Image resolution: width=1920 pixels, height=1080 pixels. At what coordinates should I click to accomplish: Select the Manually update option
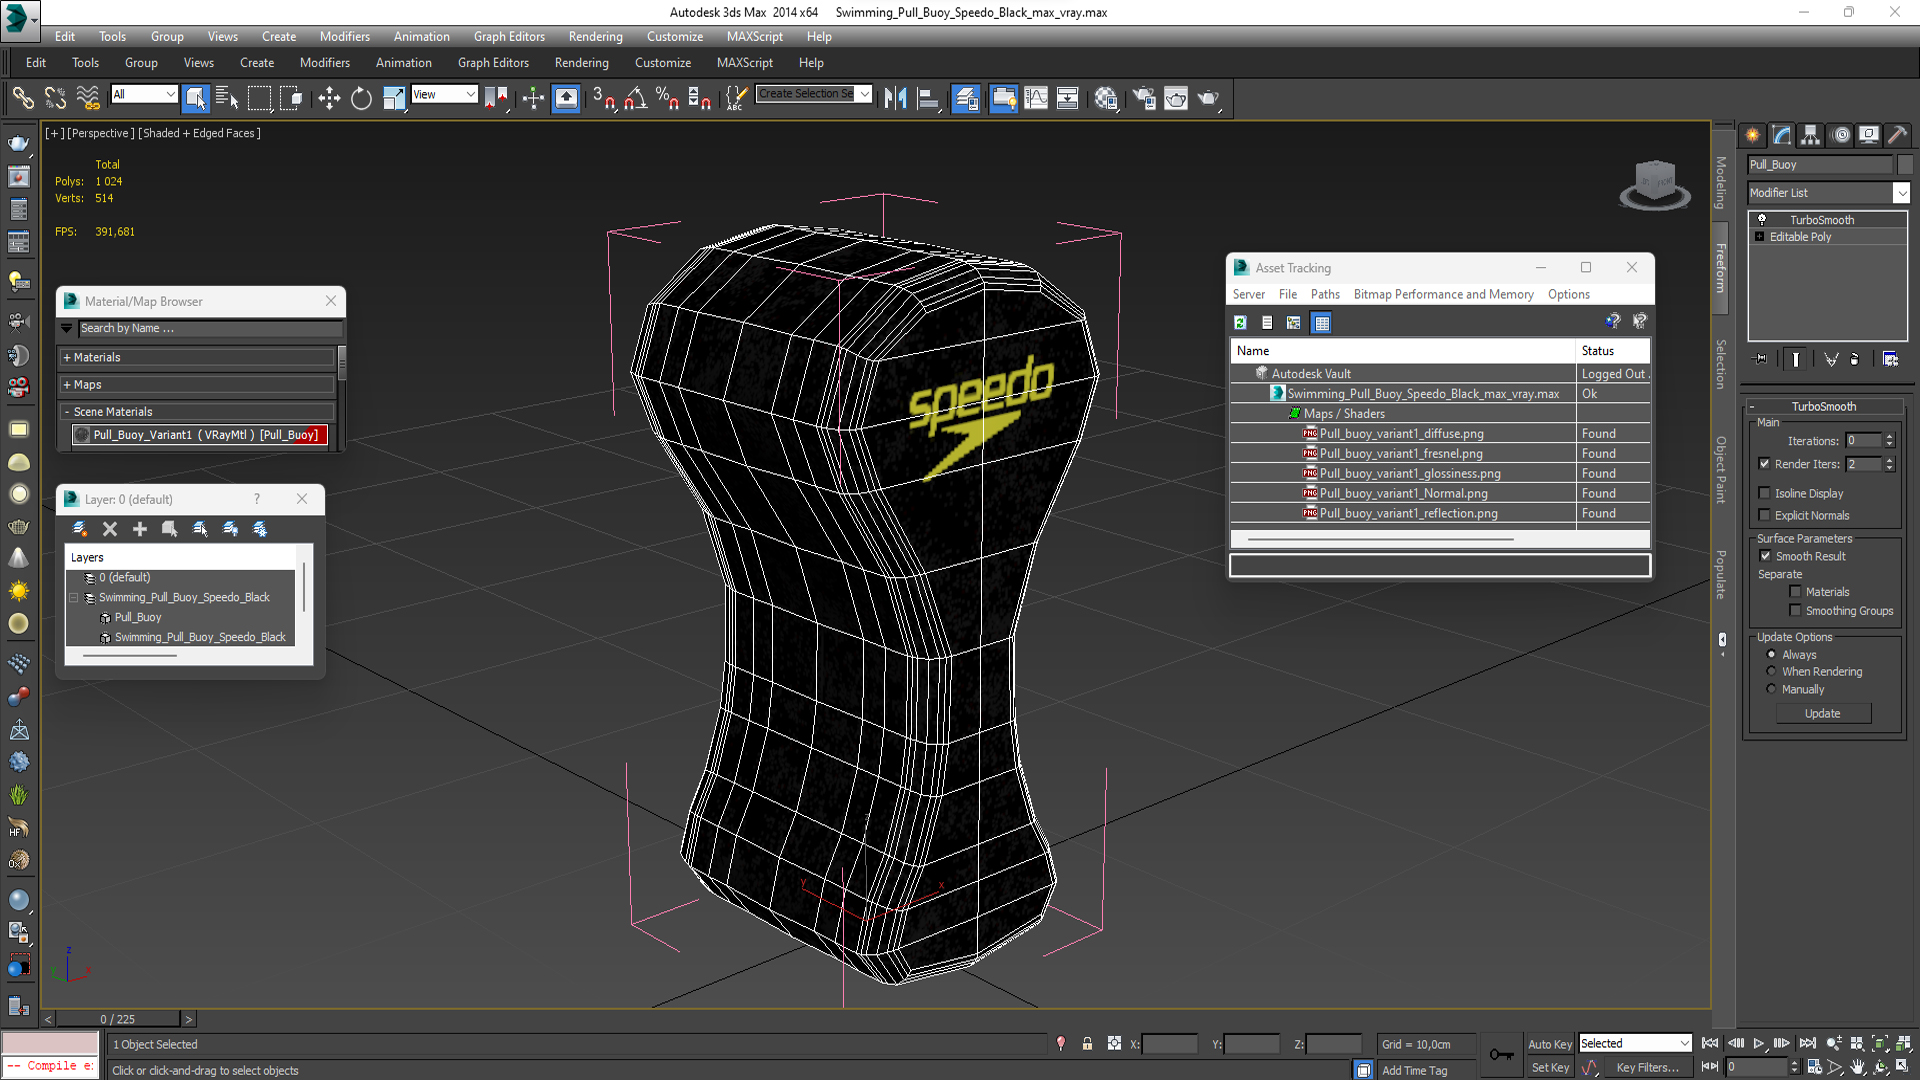point(1771,689)
